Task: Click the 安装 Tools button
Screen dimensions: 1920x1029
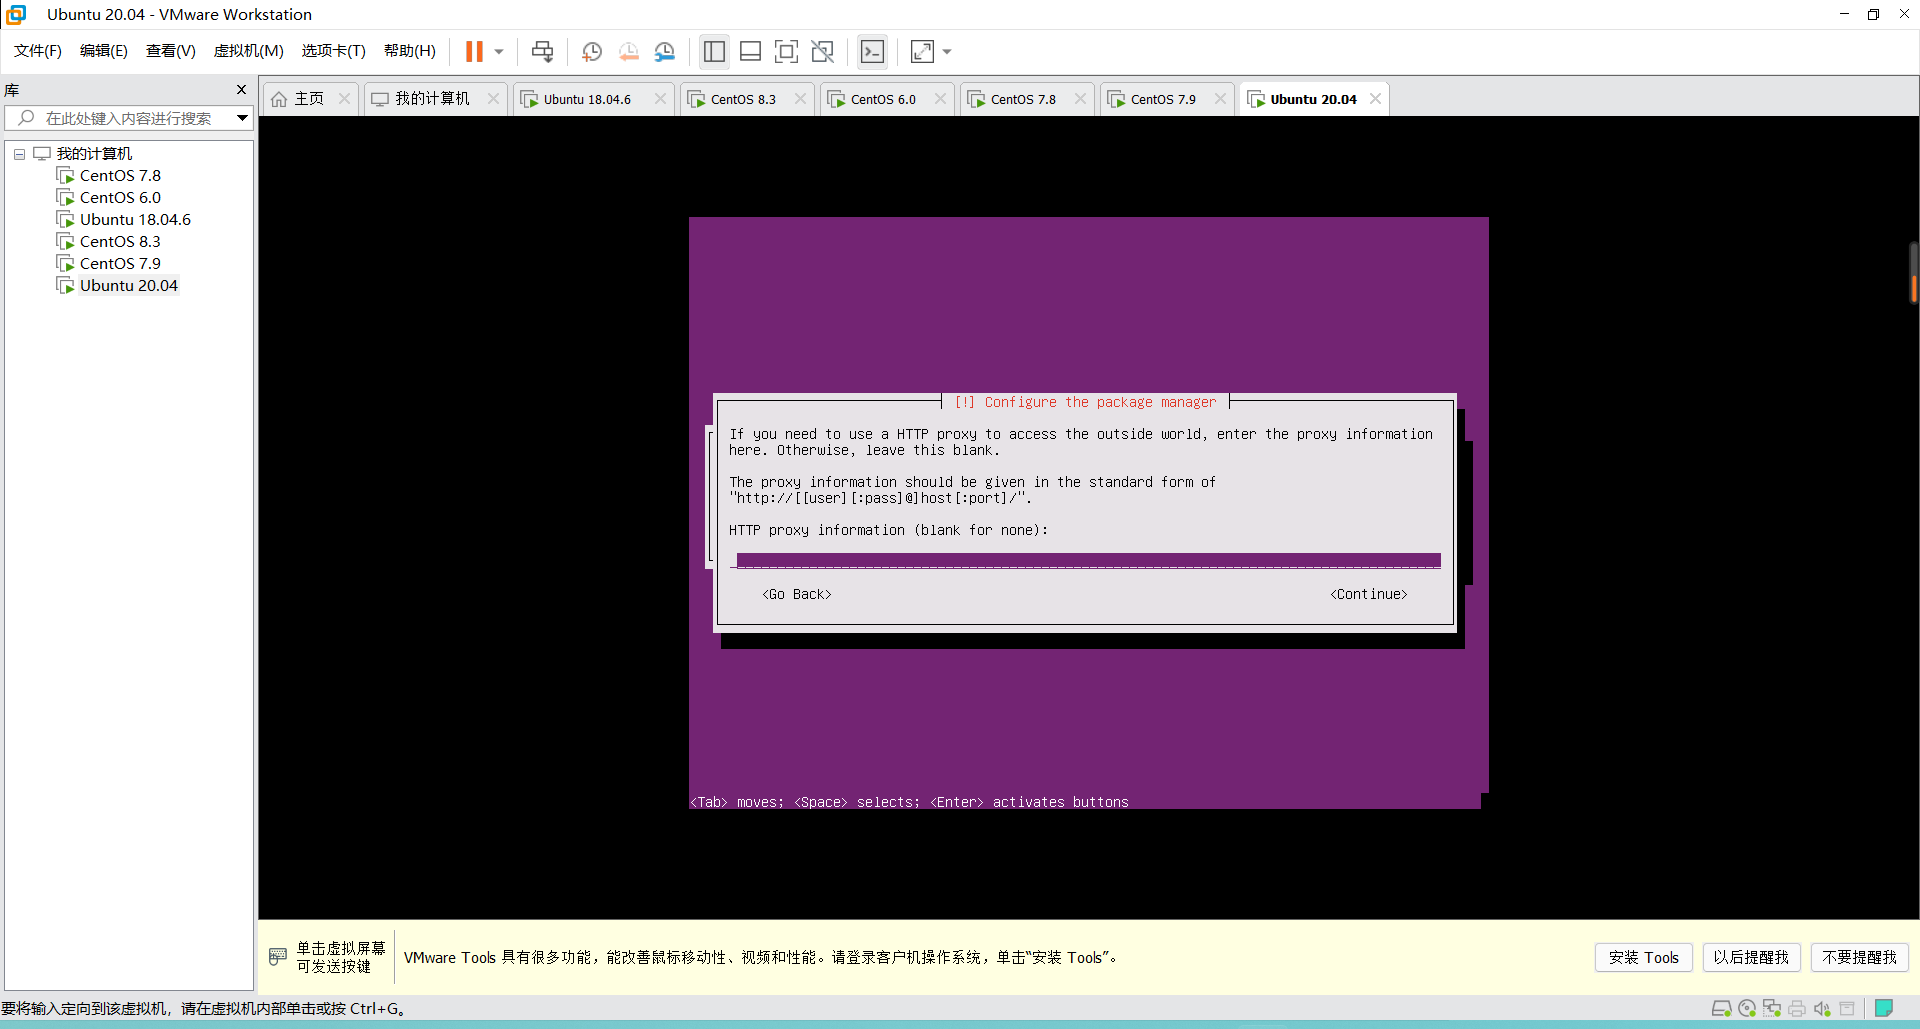Action: click(1644, 957)
